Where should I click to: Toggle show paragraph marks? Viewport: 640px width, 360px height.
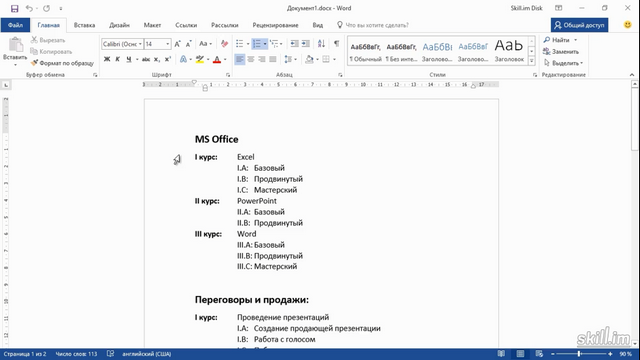tap(336, 44)
